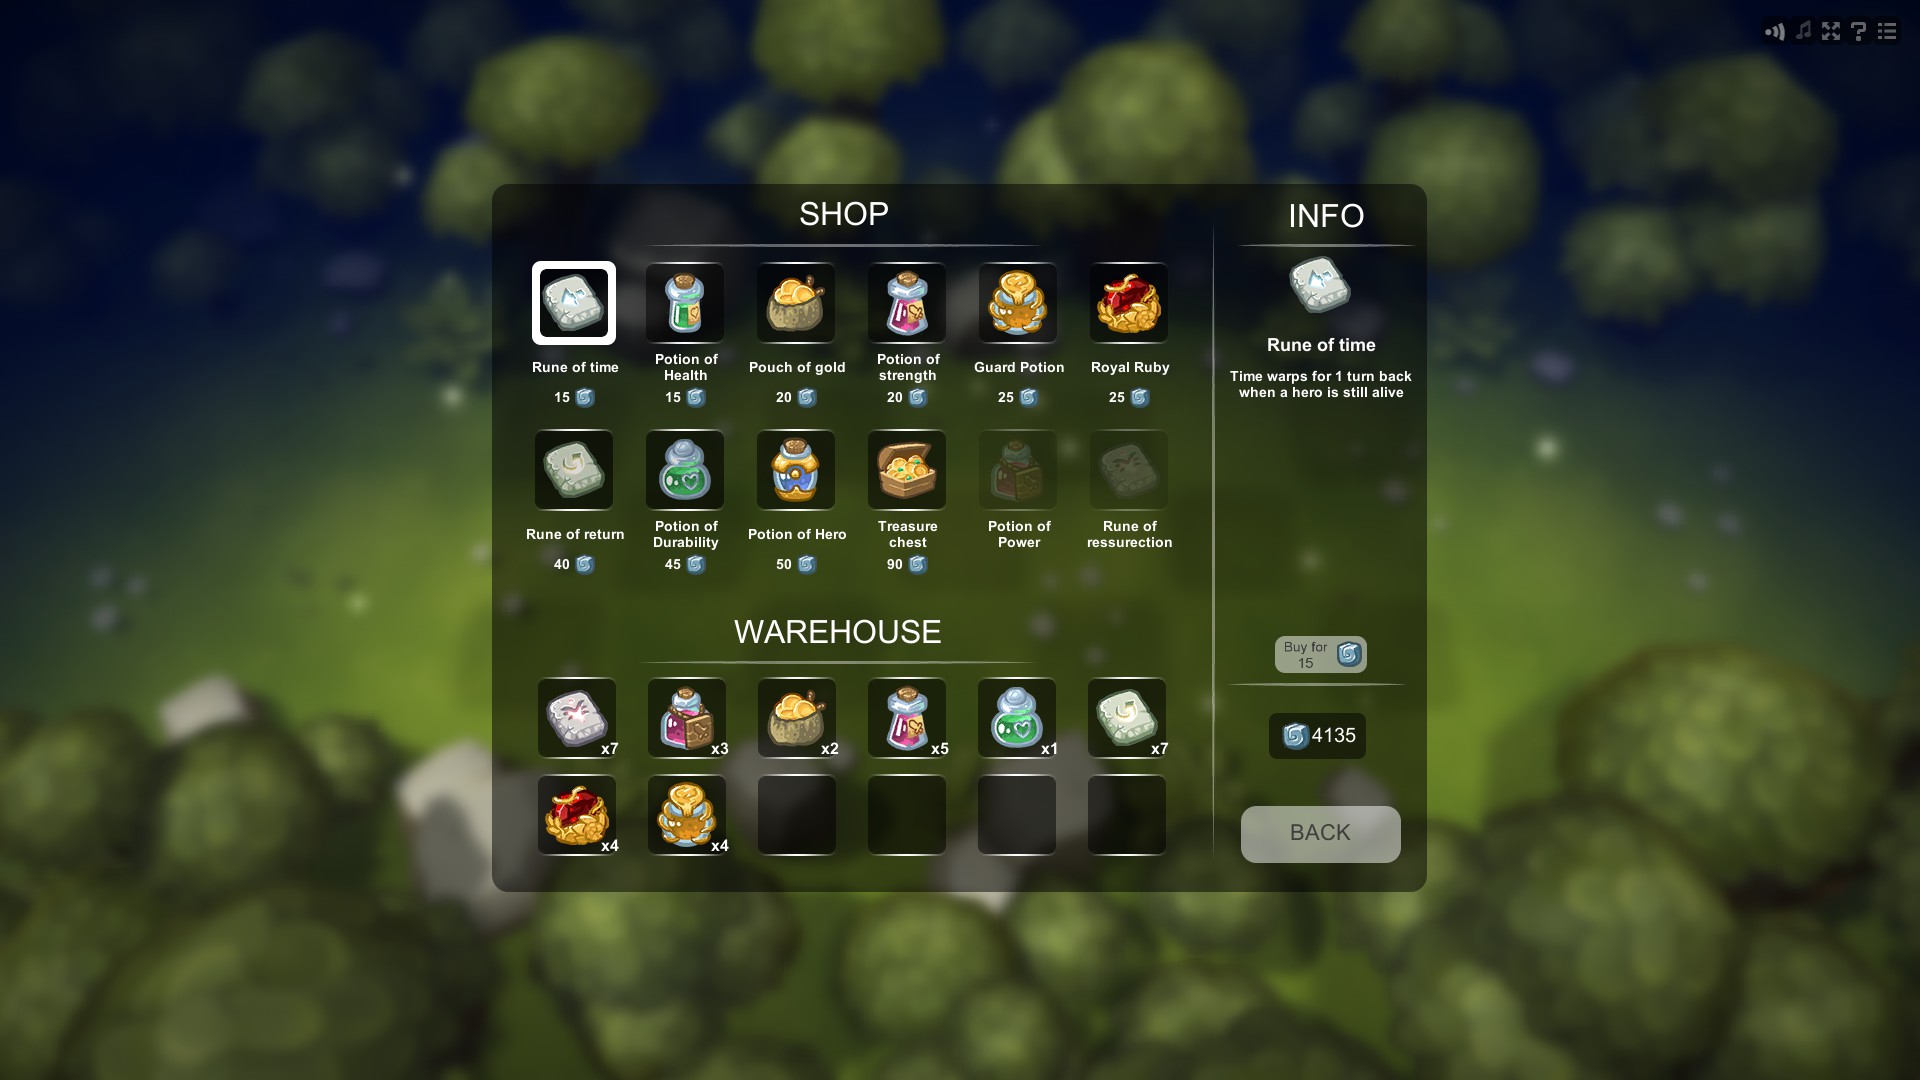The width and height of the screenshot is (1920, 1080).
Task: Select the Royal Ruby item
Action: click(x=1129, y=302)
